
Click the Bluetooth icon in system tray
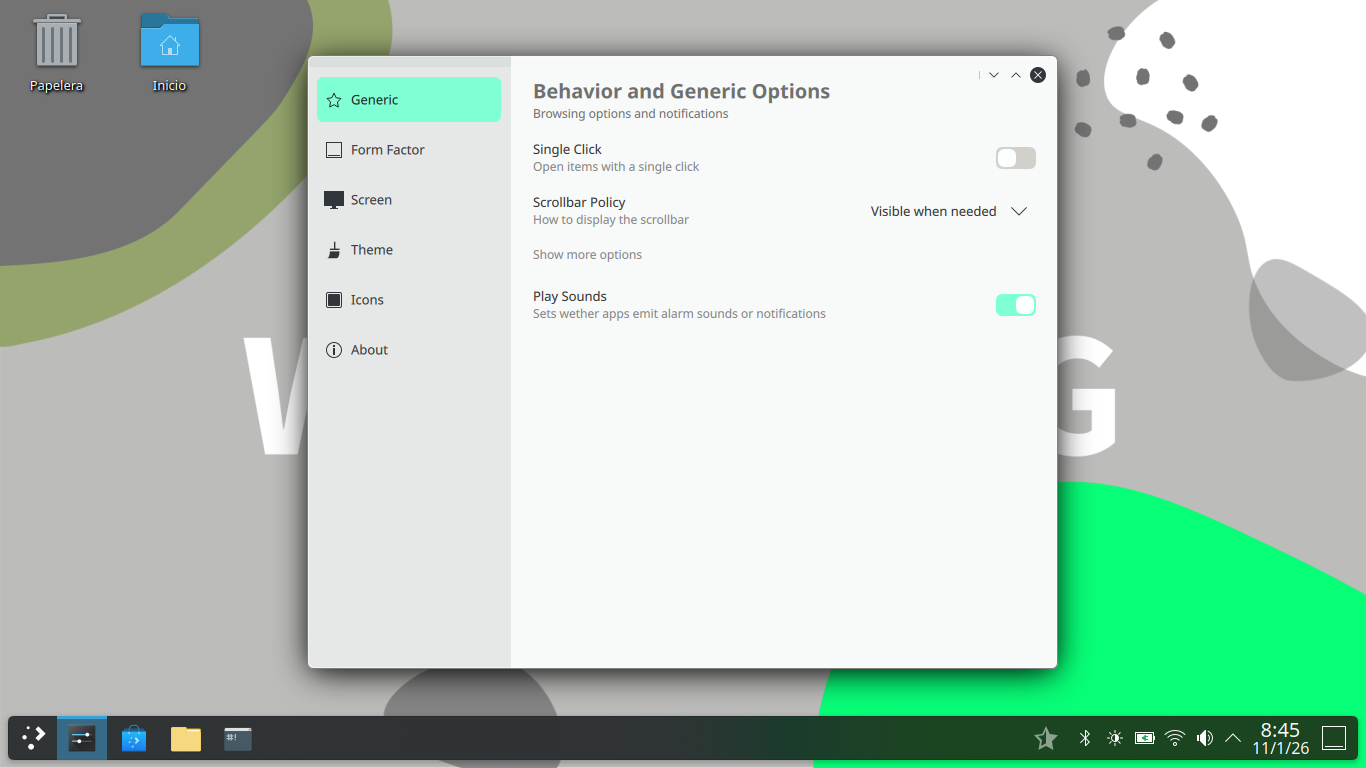(1084, 738)
